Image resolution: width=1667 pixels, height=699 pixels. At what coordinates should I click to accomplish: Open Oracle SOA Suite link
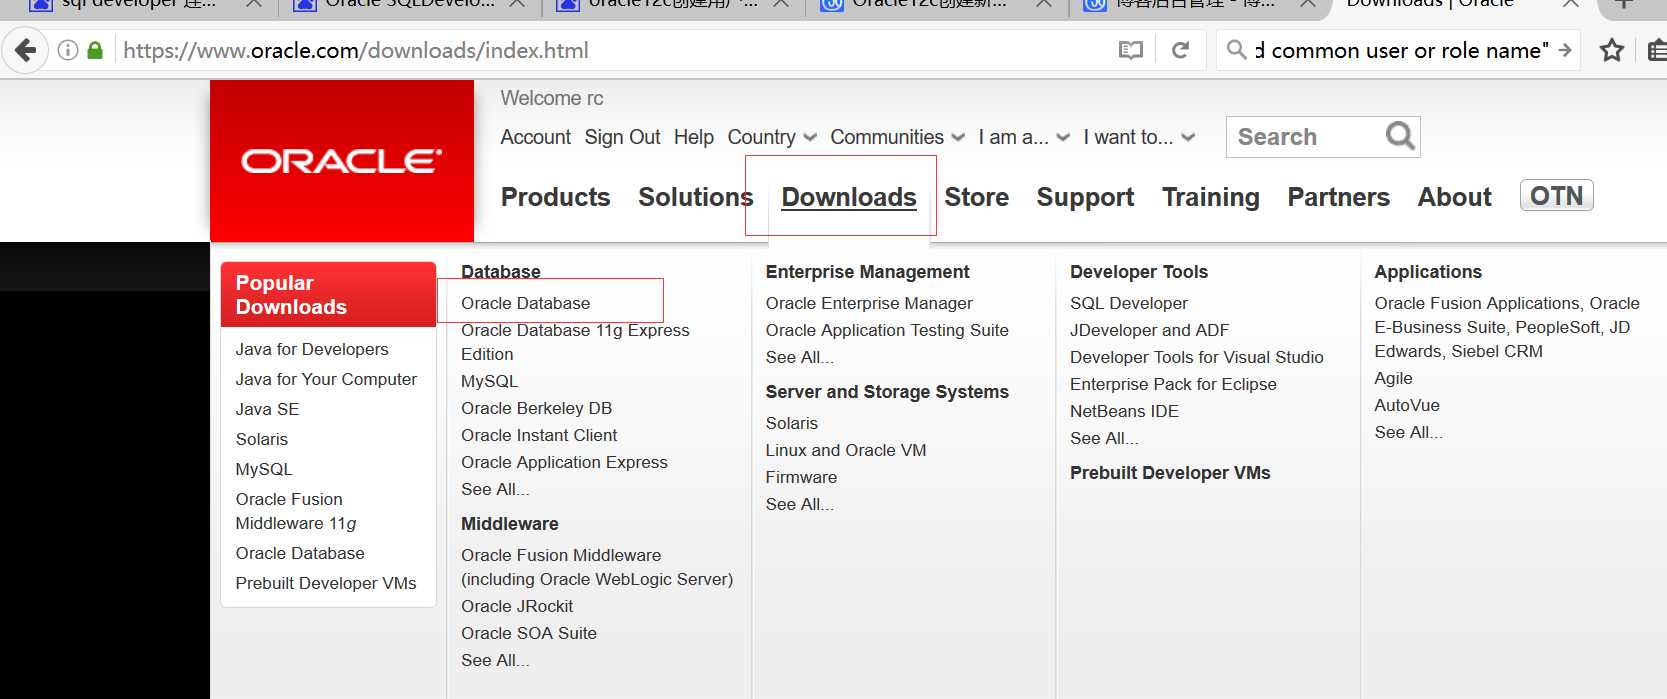pos(529,633)
